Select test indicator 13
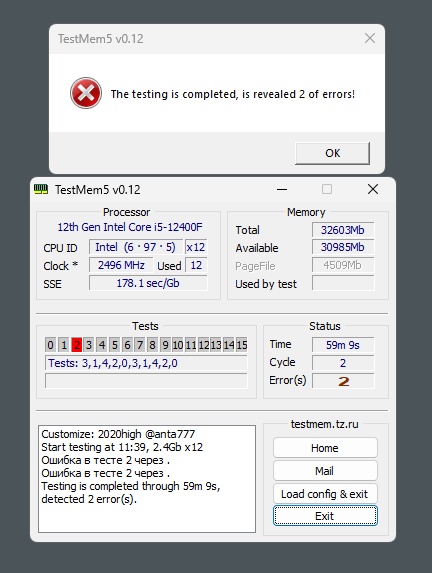This screenshot has height=573, width=432. 216,345
